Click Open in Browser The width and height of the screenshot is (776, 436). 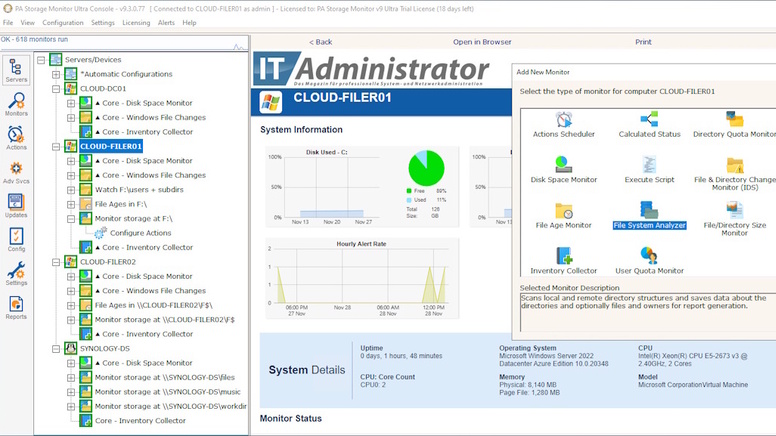point(481,42)
